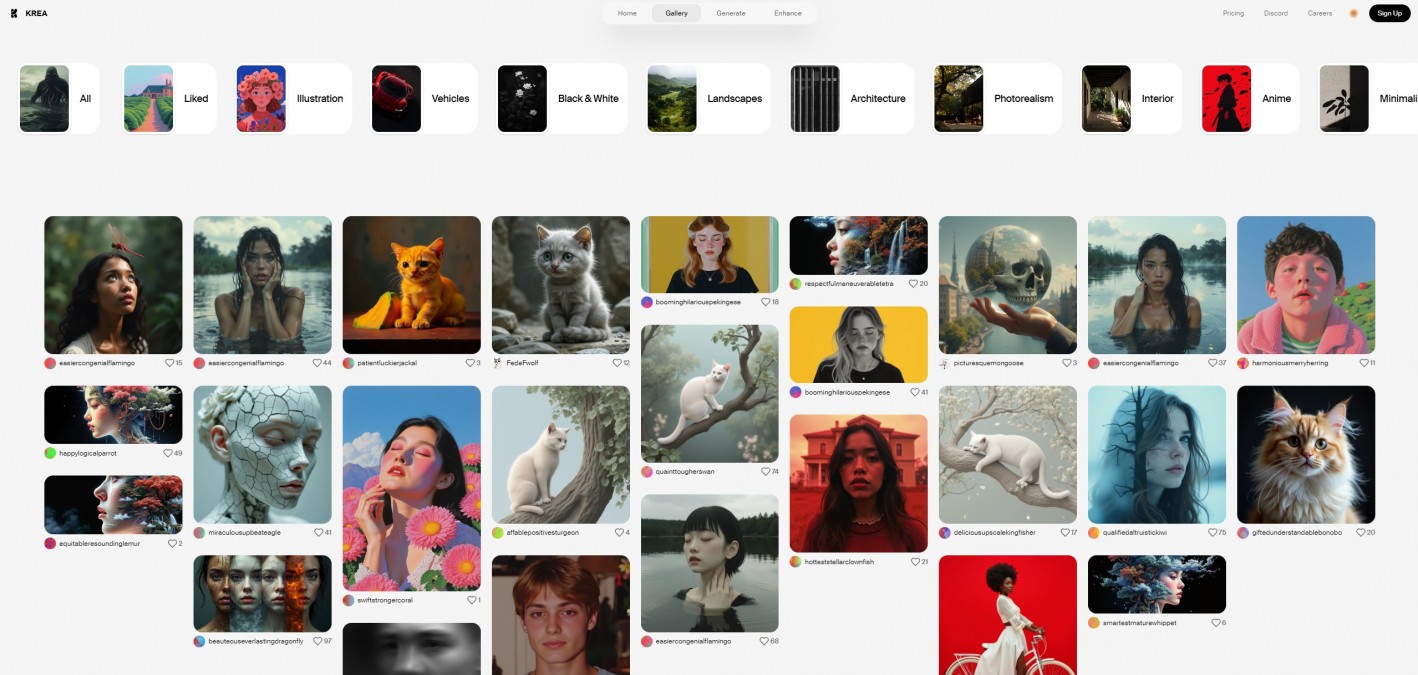
Task: Select the Architecture category
Action: (852, 99)
